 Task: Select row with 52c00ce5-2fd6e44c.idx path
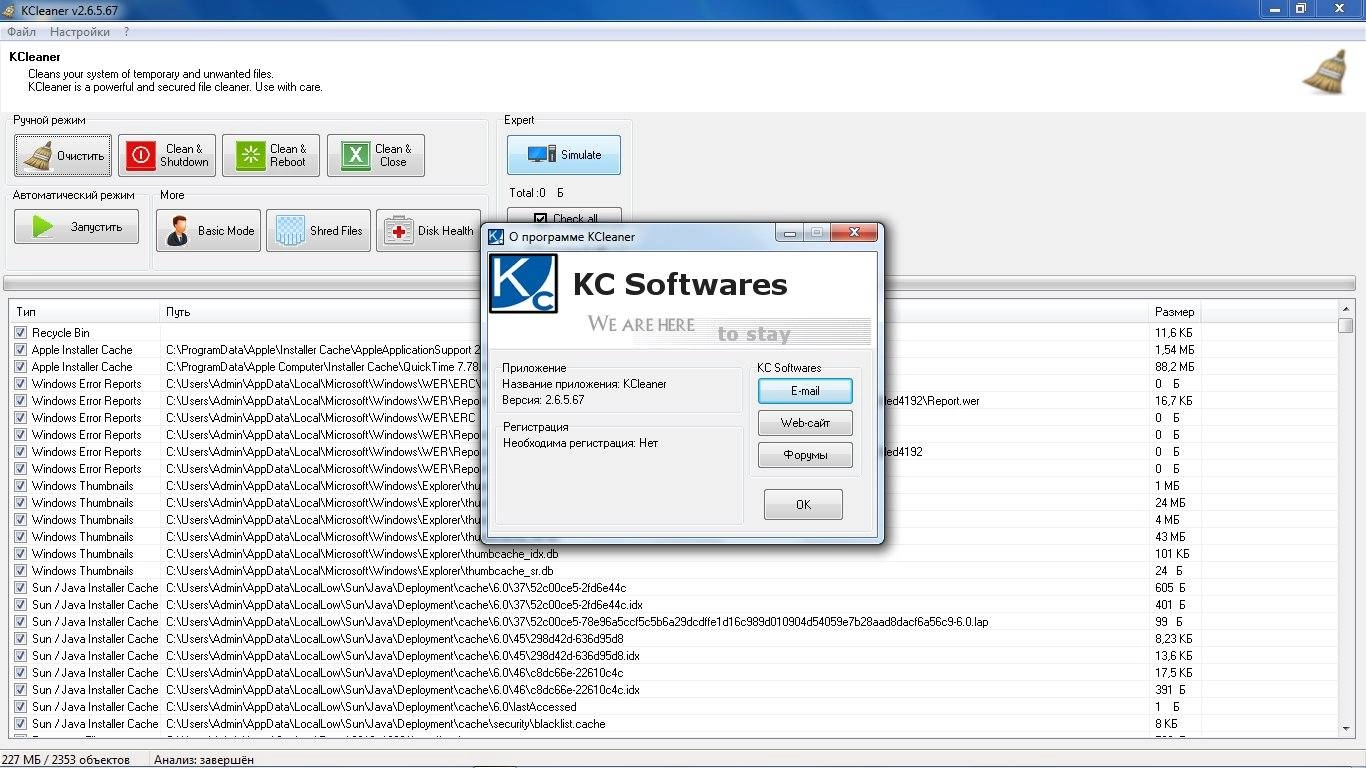[404, 604]
